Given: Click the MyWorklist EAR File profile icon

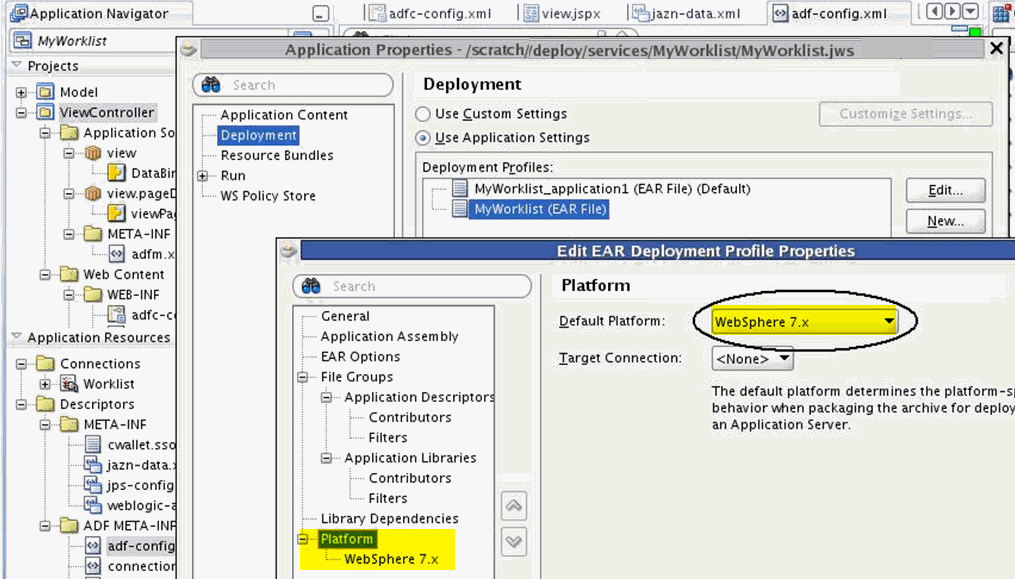Looking at the screenshot, I should 460,209.
